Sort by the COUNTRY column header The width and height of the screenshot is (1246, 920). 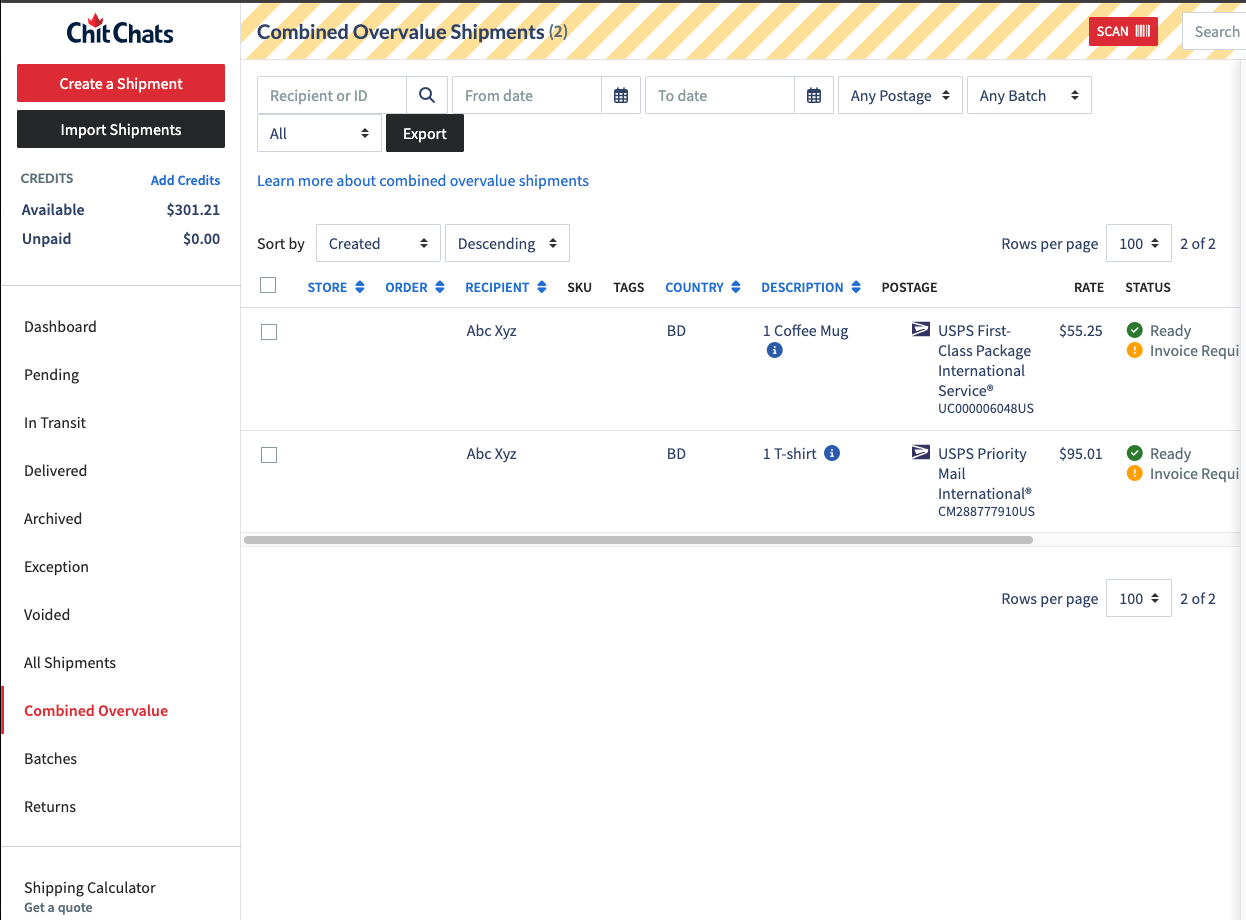click(x=703, y=287)
